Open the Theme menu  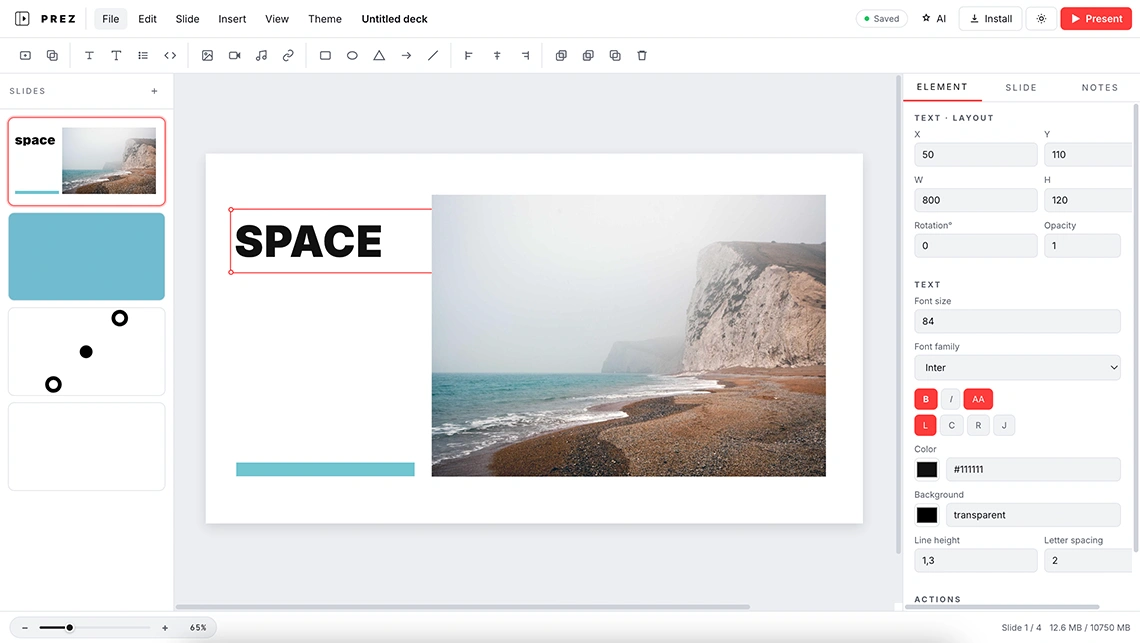pyautogui.click(x=325, y=19)
